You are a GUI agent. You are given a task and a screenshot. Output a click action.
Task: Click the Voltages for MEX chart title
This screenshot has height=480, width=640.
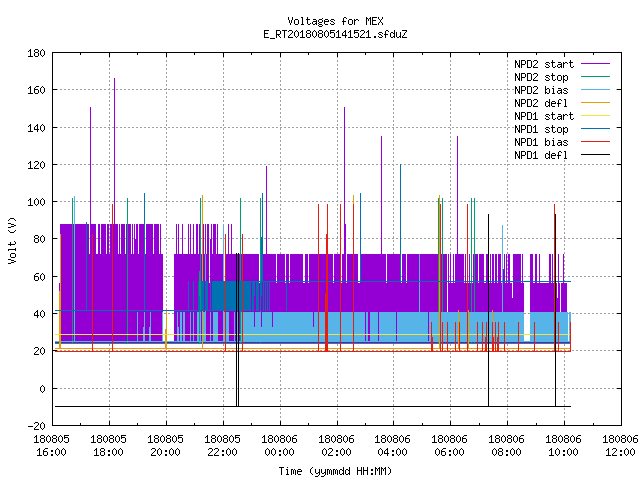(335, 21)
